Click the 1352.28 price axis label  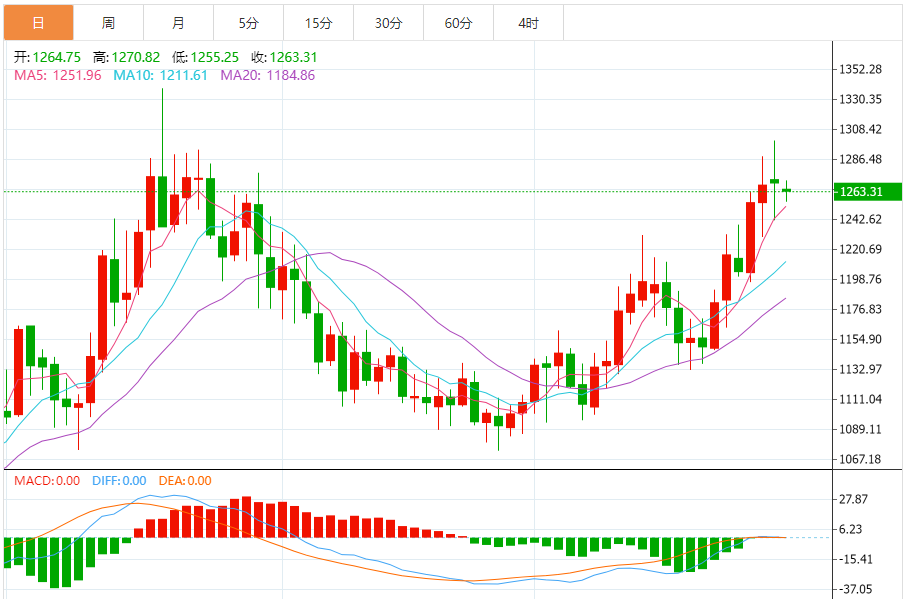pos(860,69)
